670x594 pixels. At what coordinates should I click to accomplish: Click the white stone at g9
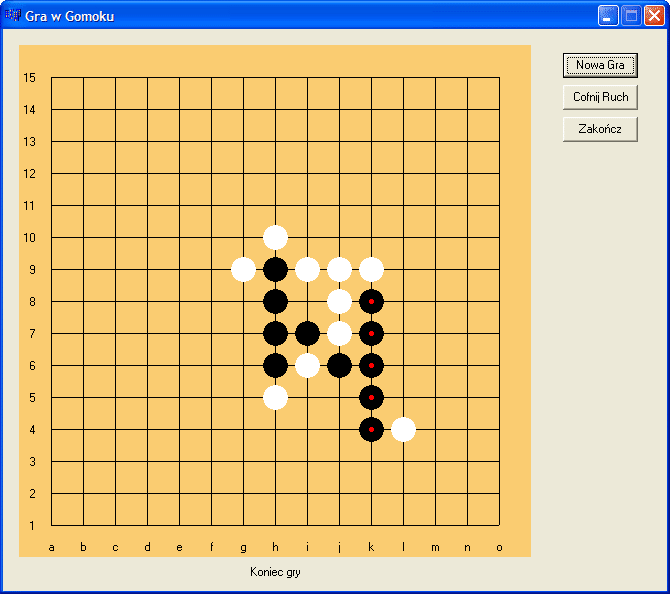point(243,269)
